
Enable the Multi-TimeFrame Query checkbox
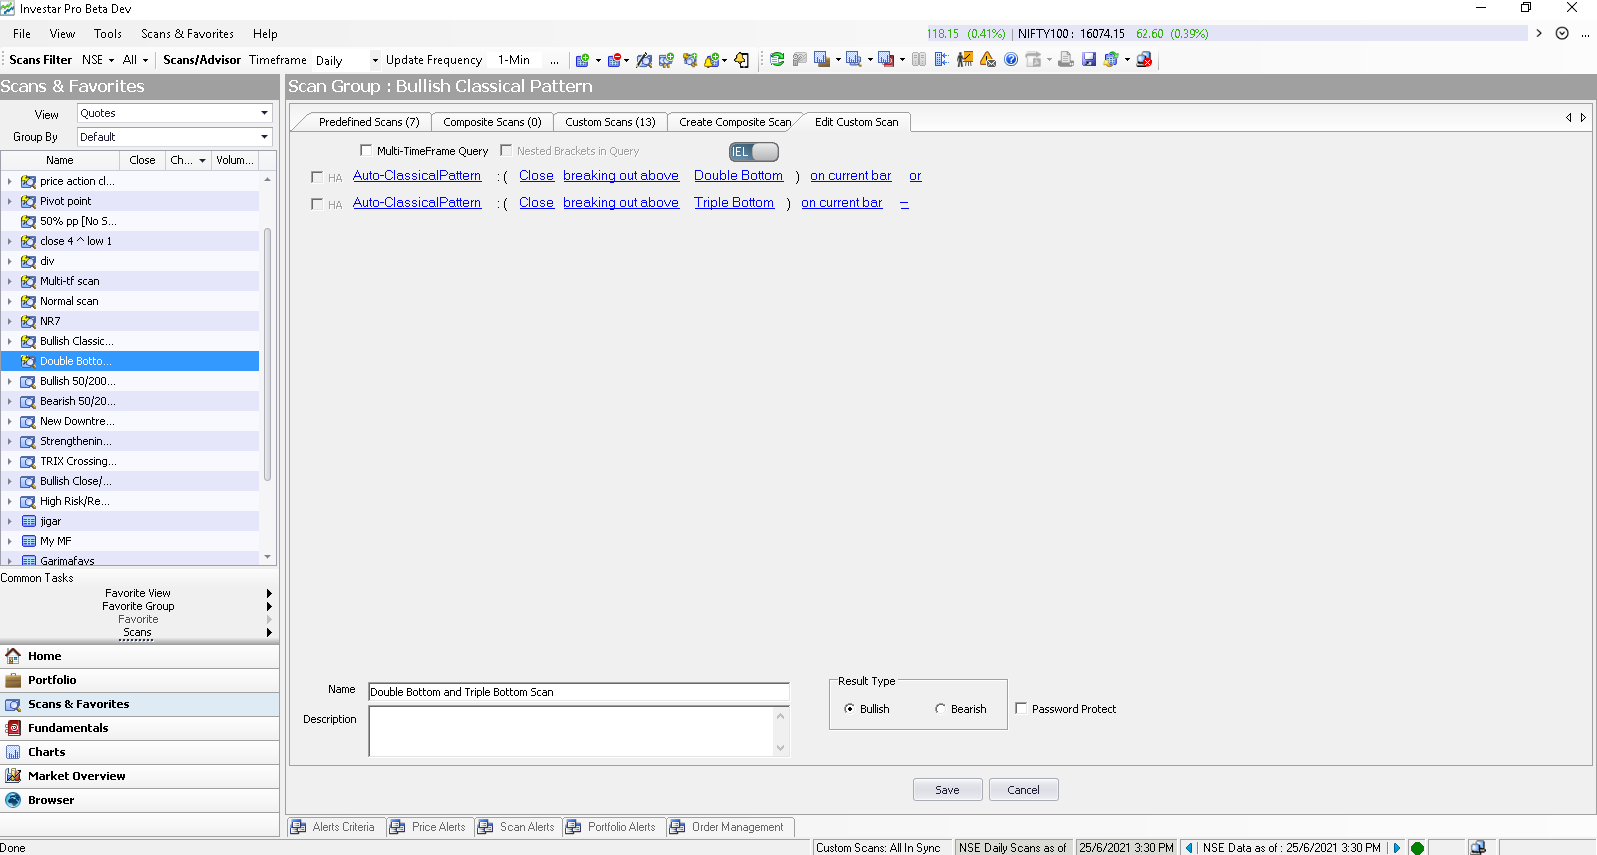[366, 151]
